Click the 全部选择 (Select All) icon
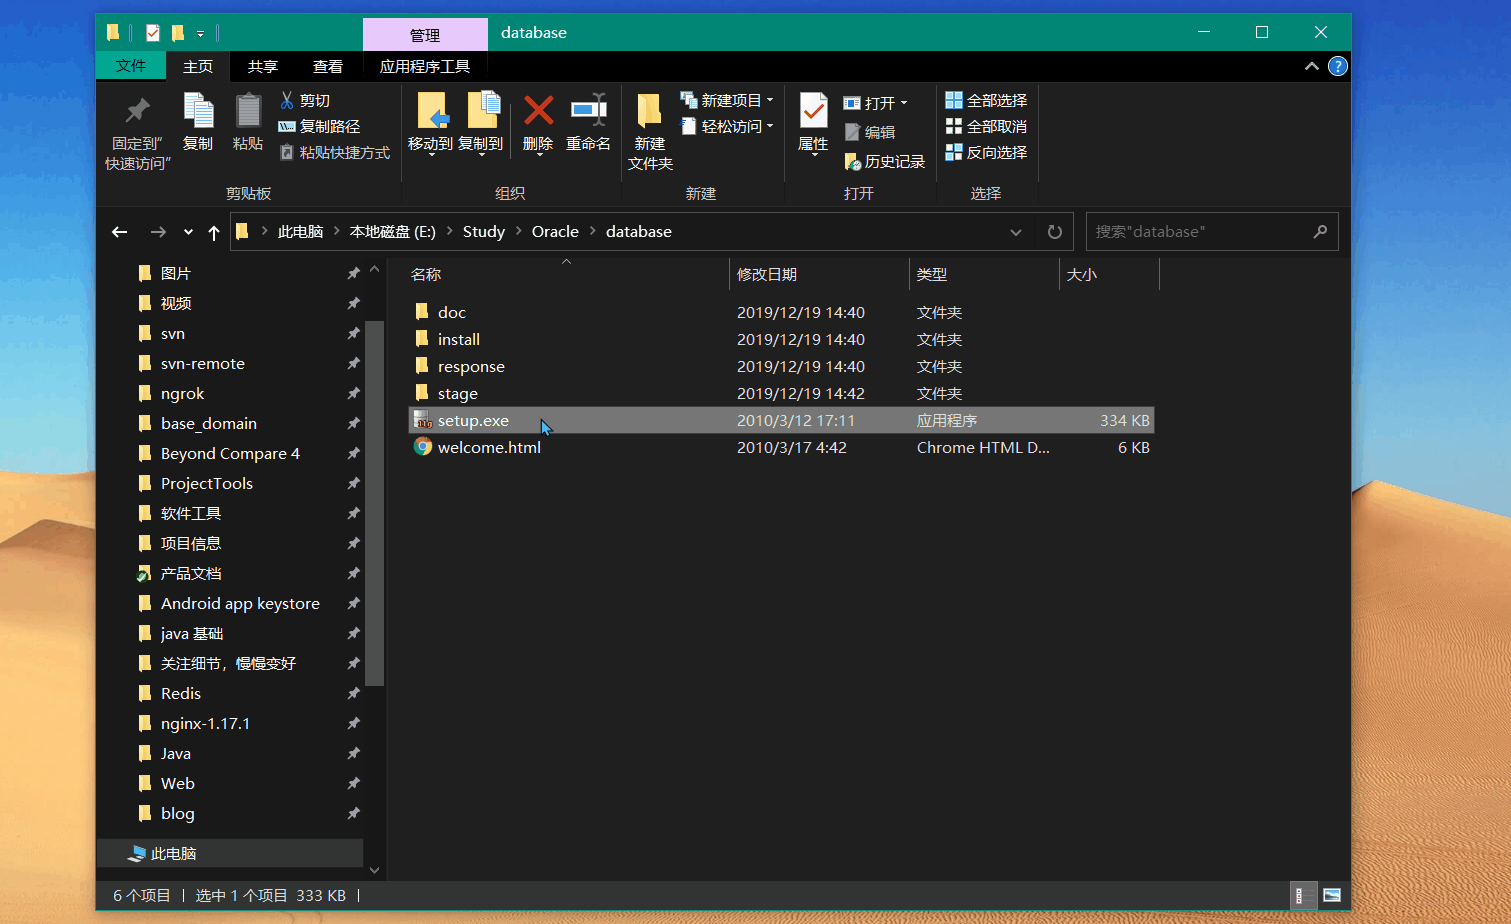This screenshot has height=924, width=1511. (x=987, y=100)
